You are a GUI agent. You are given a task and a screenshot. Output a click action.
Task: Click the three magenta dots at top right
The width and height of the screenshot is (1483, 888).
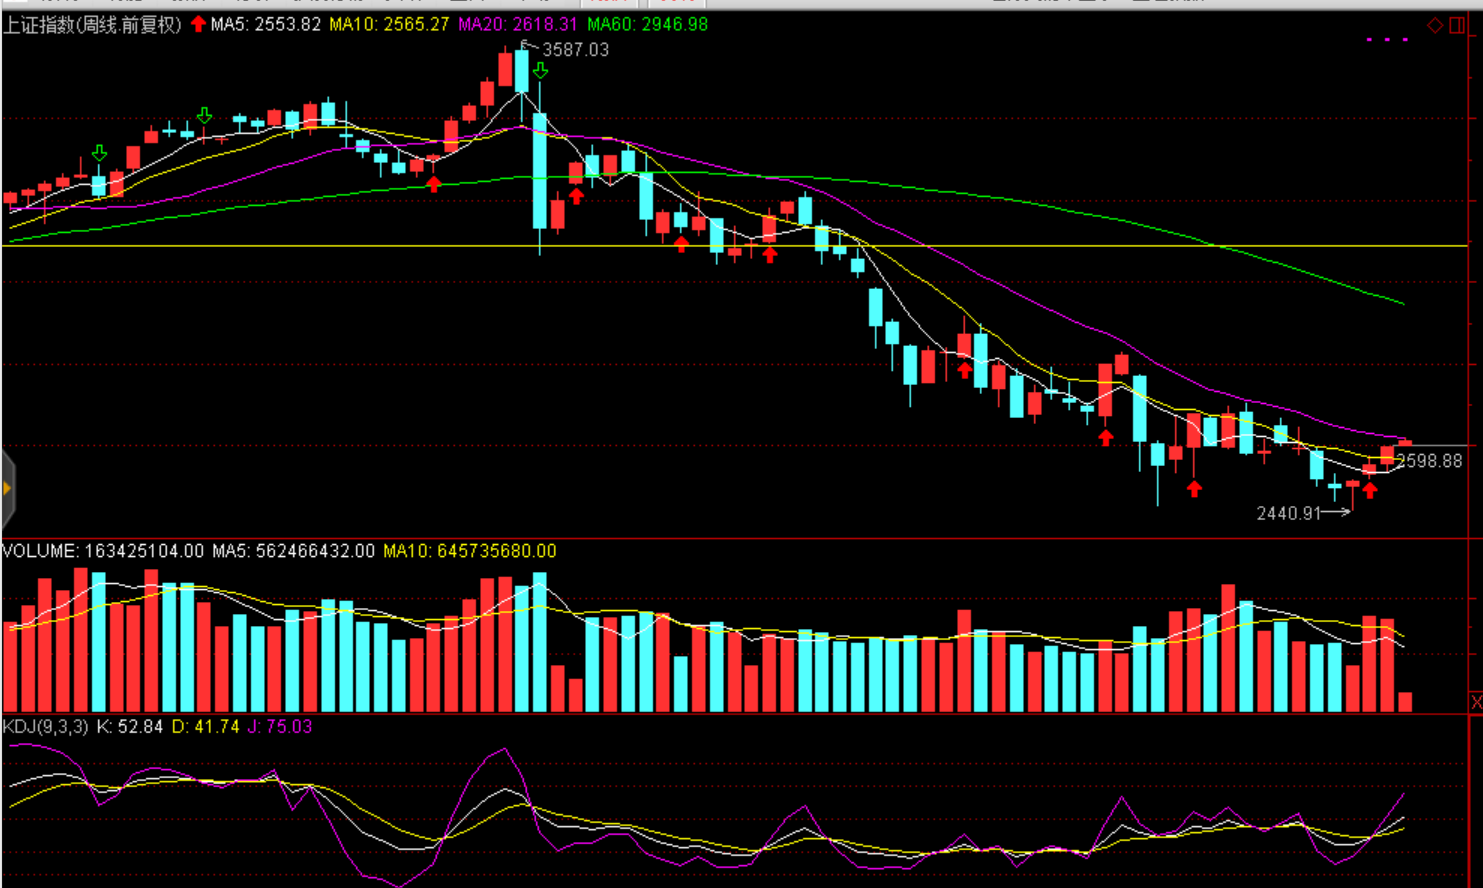click(1387, 40)
